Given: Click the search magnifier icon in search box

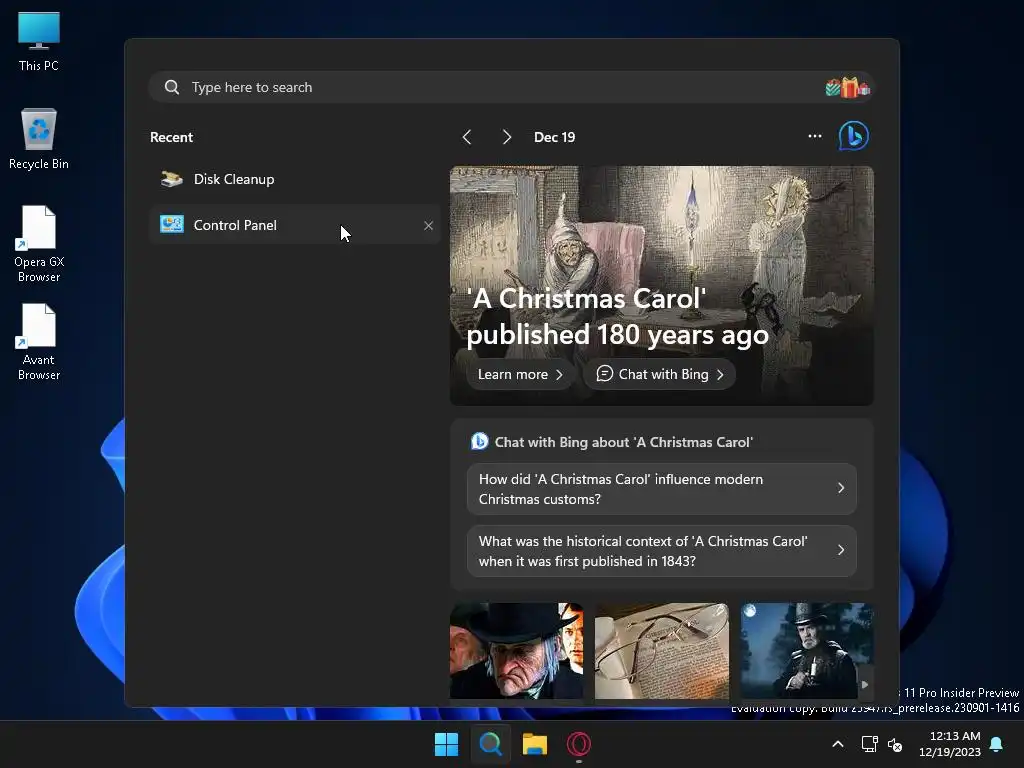Looking at the screenshot, I should [x=172, y=88].
